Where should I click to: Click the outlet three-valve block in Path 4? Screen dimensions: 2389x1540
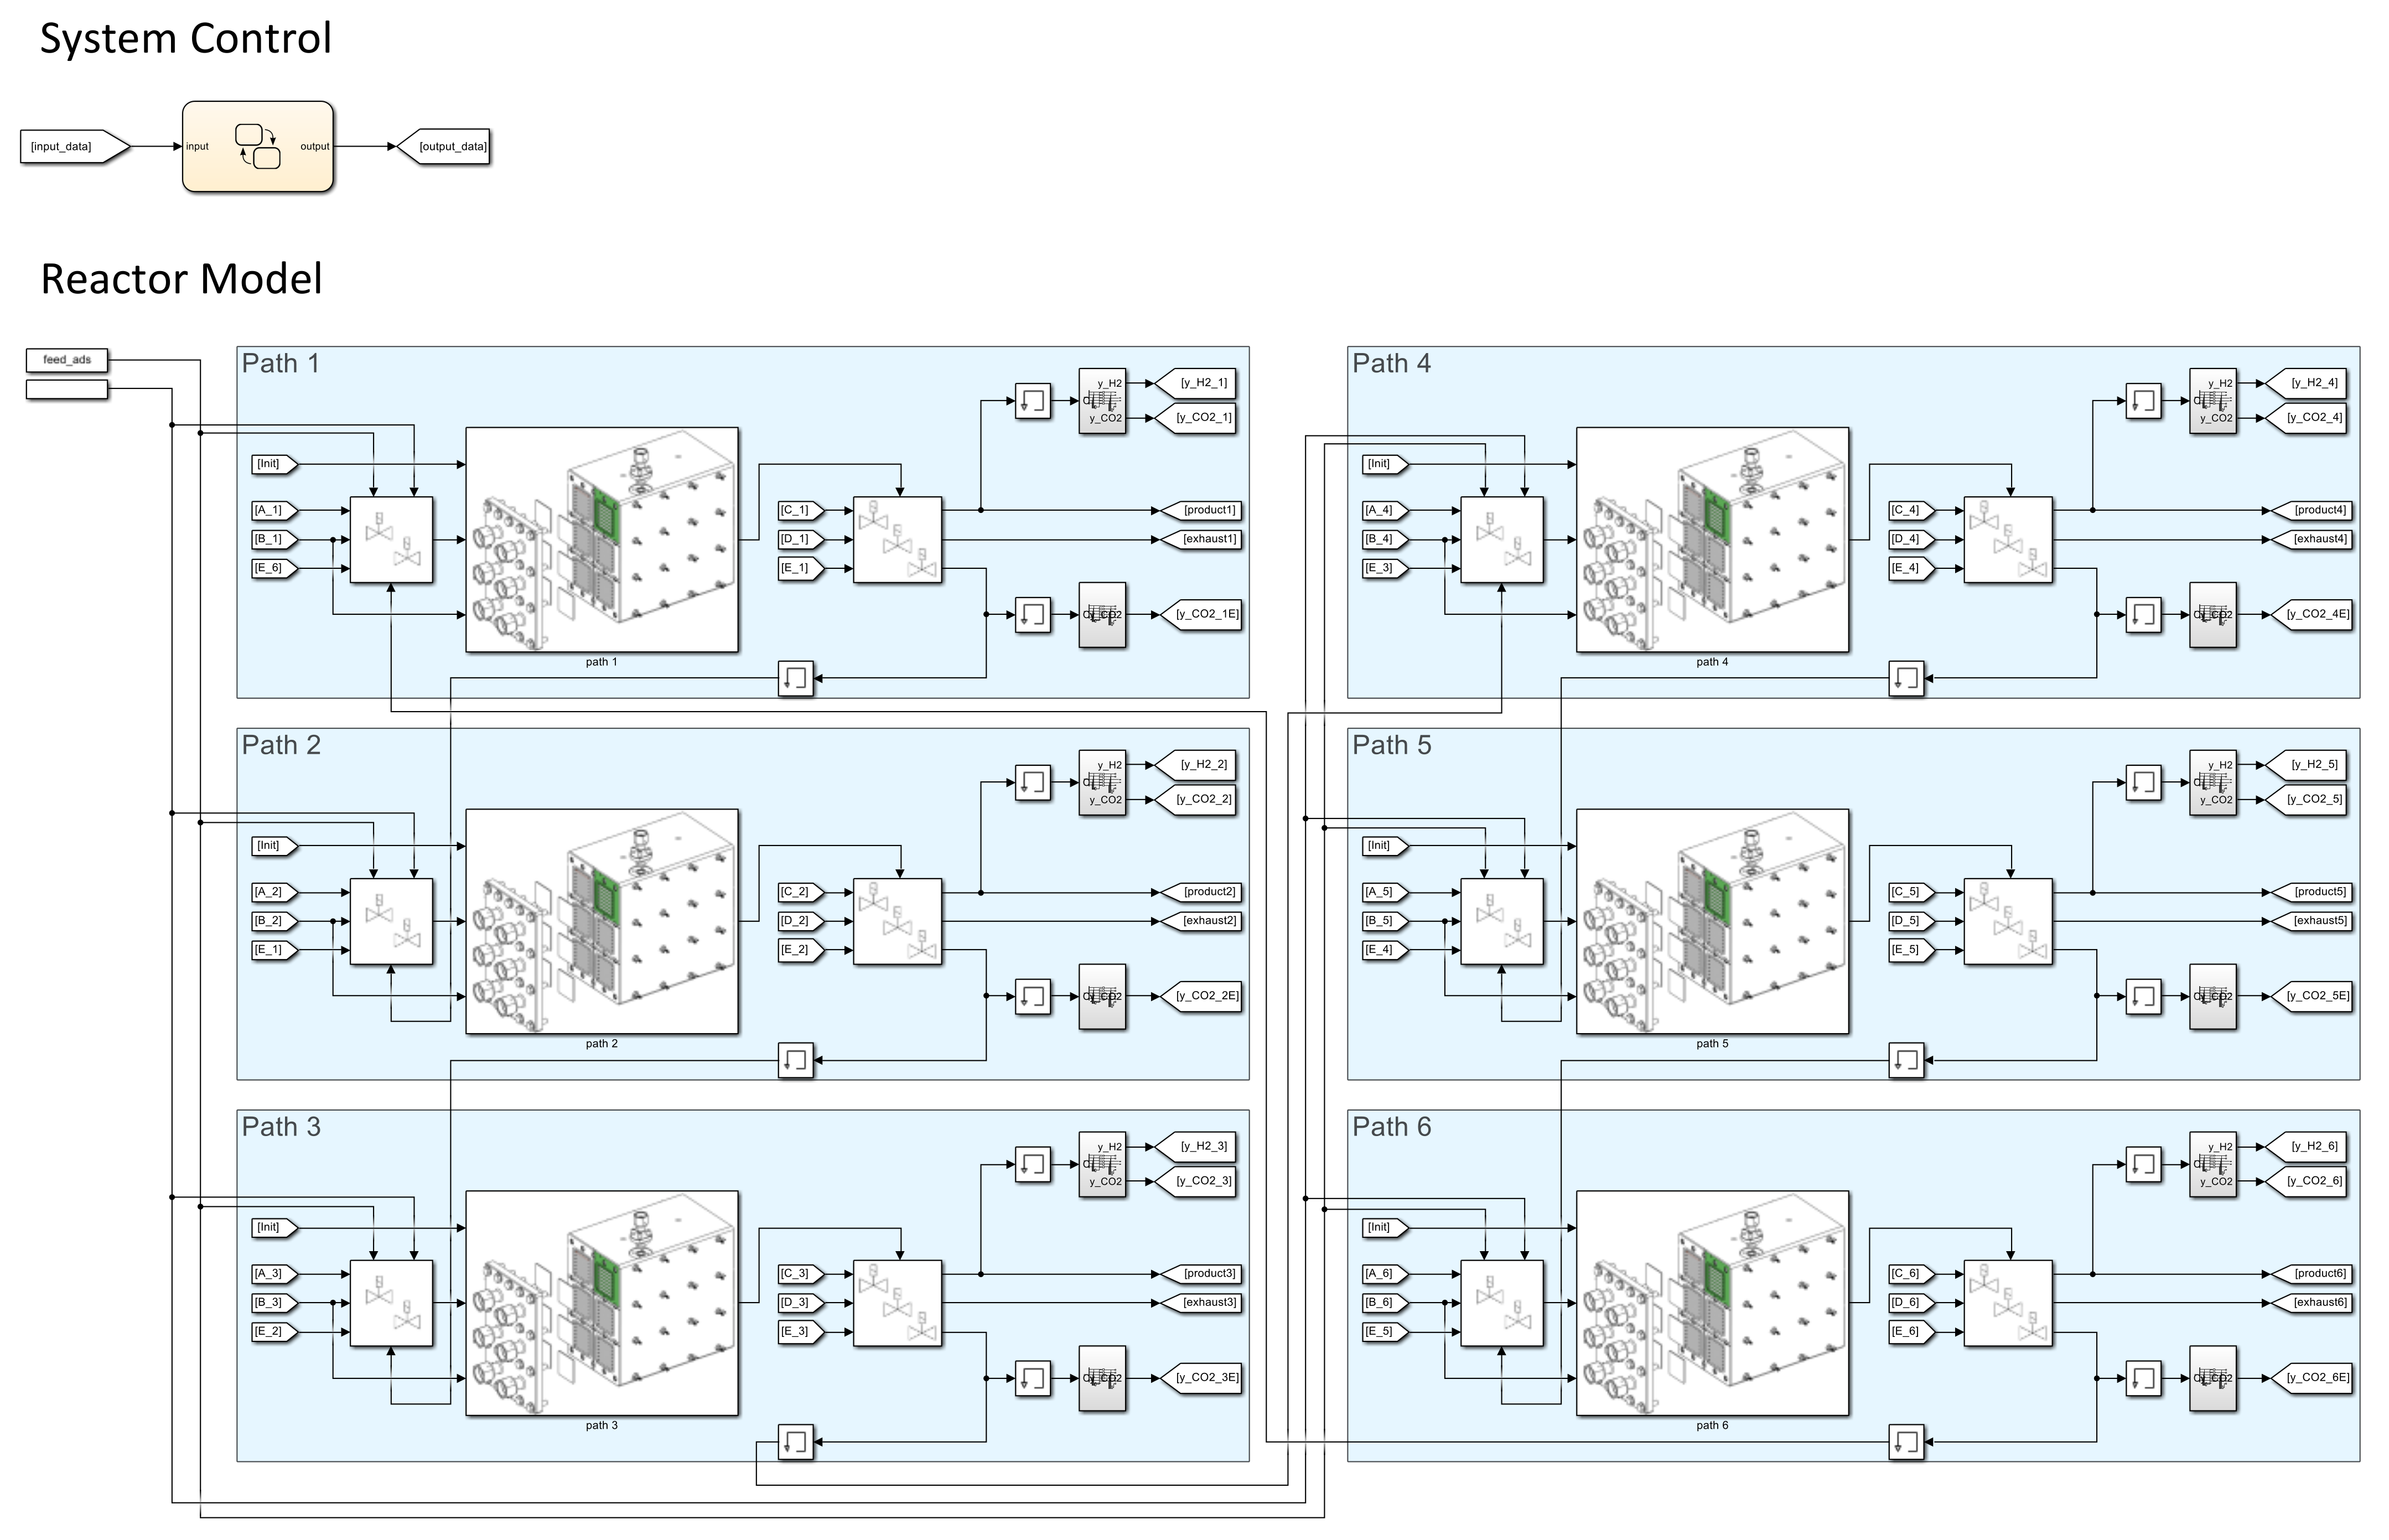[2007, 540]
